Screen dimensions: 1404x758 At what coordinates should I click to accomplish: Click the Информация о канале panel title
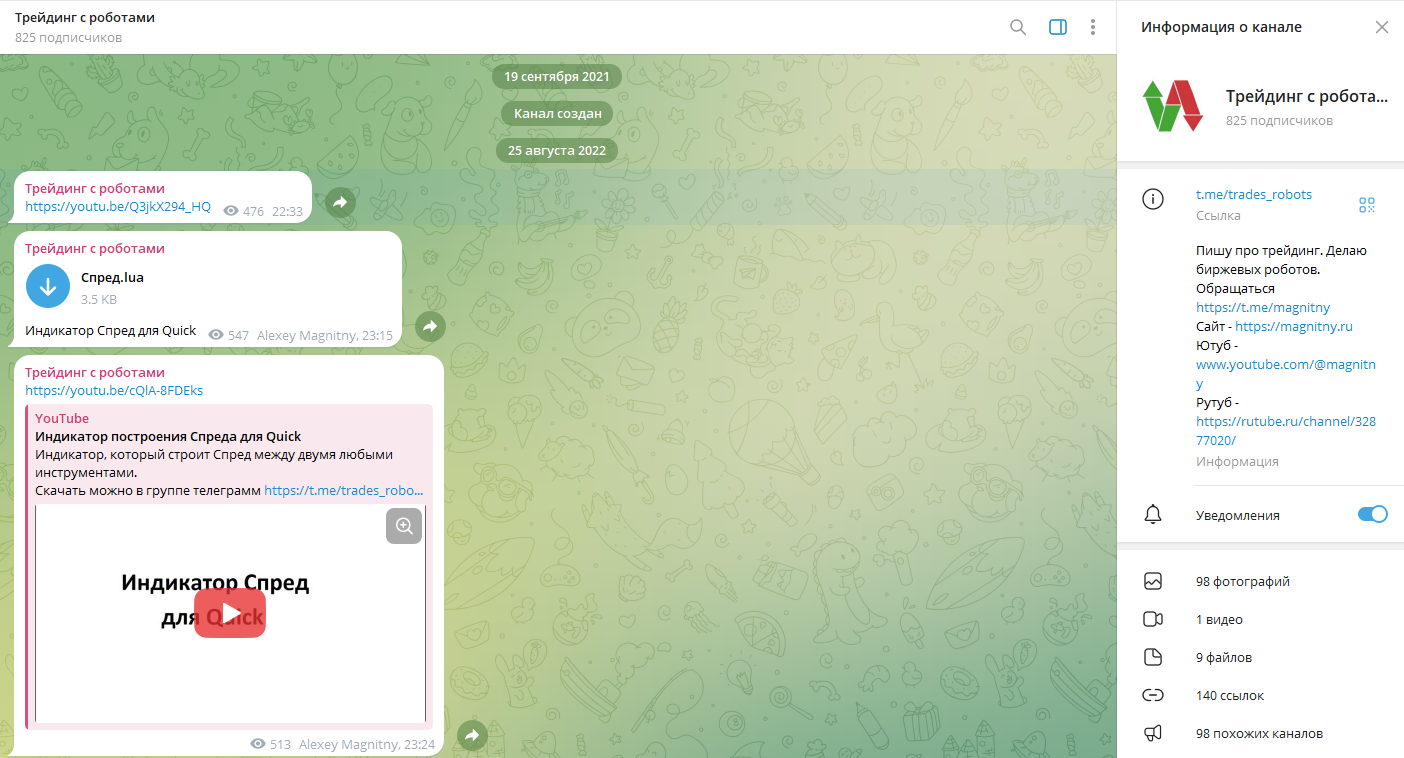(1221, 27)
